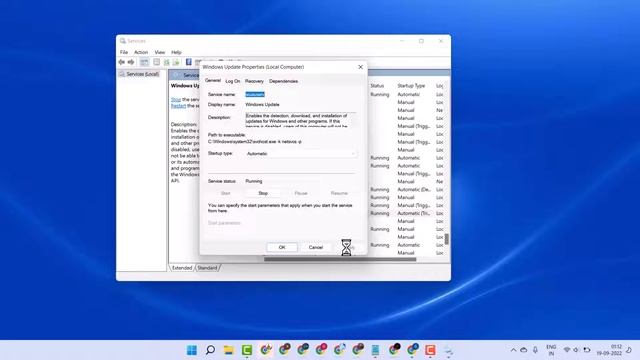Click the Start service button

pyautogui.click(x=225, y=193)
